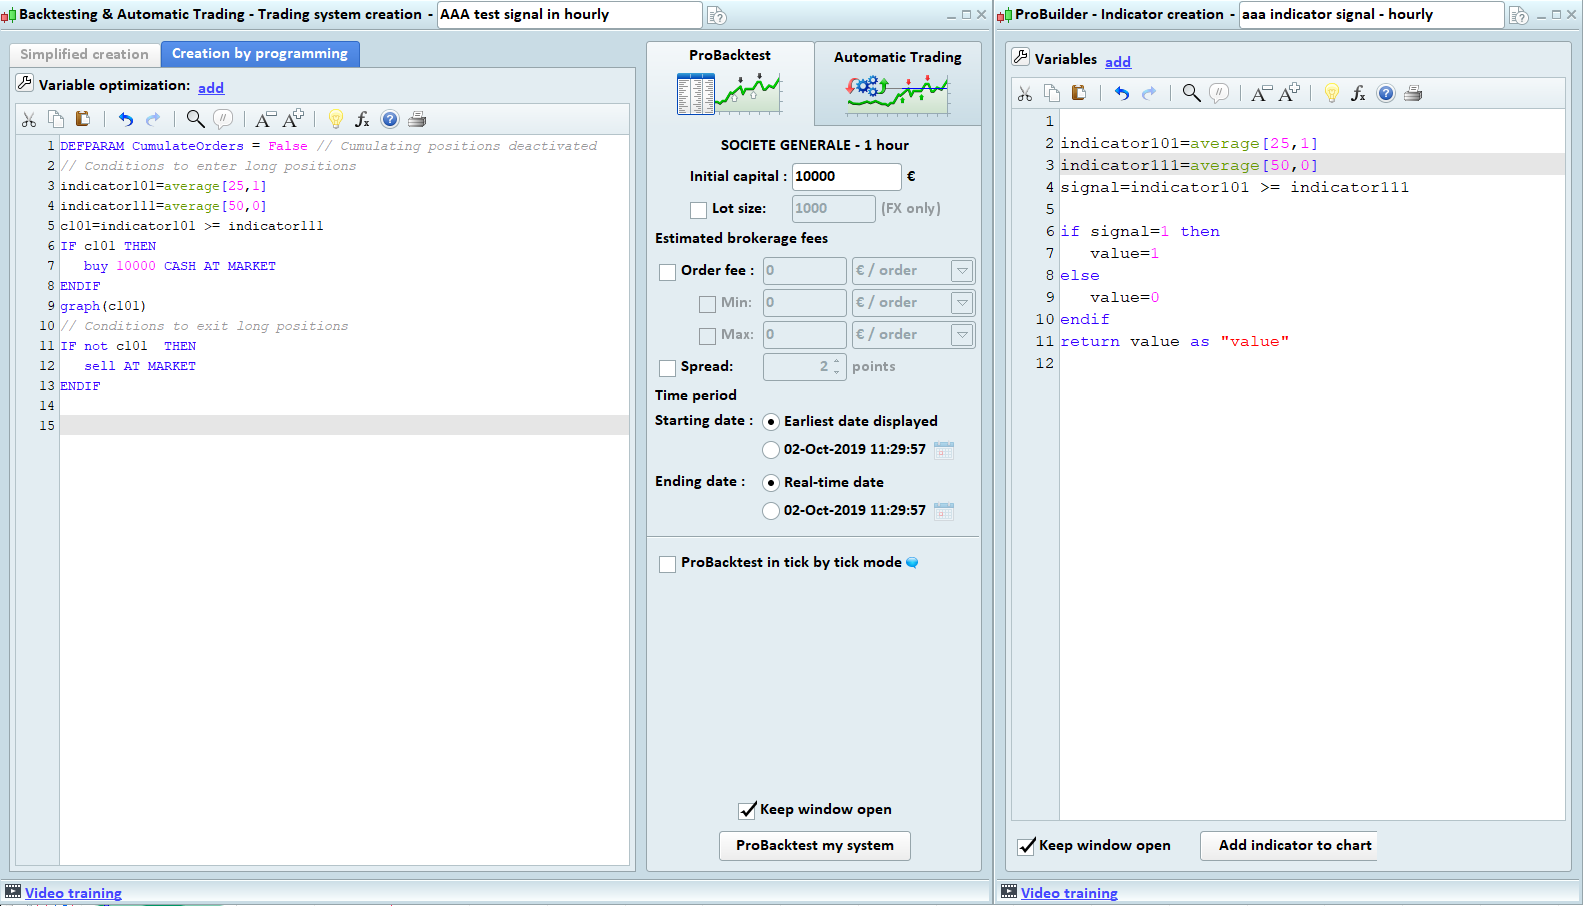
Task: Click the print icon in ProBuilder toolbar
Action: tap(1413, 93)
